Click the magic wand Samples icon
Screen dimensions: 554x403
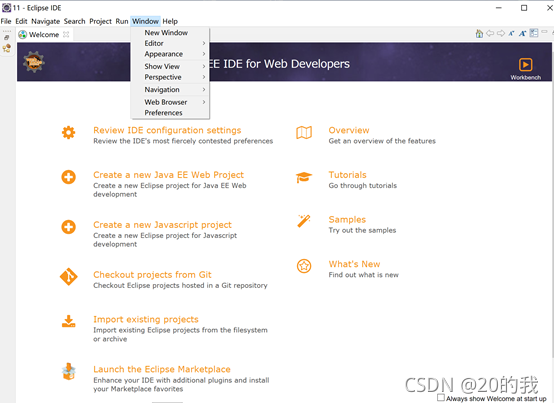(x=304, y=221)
